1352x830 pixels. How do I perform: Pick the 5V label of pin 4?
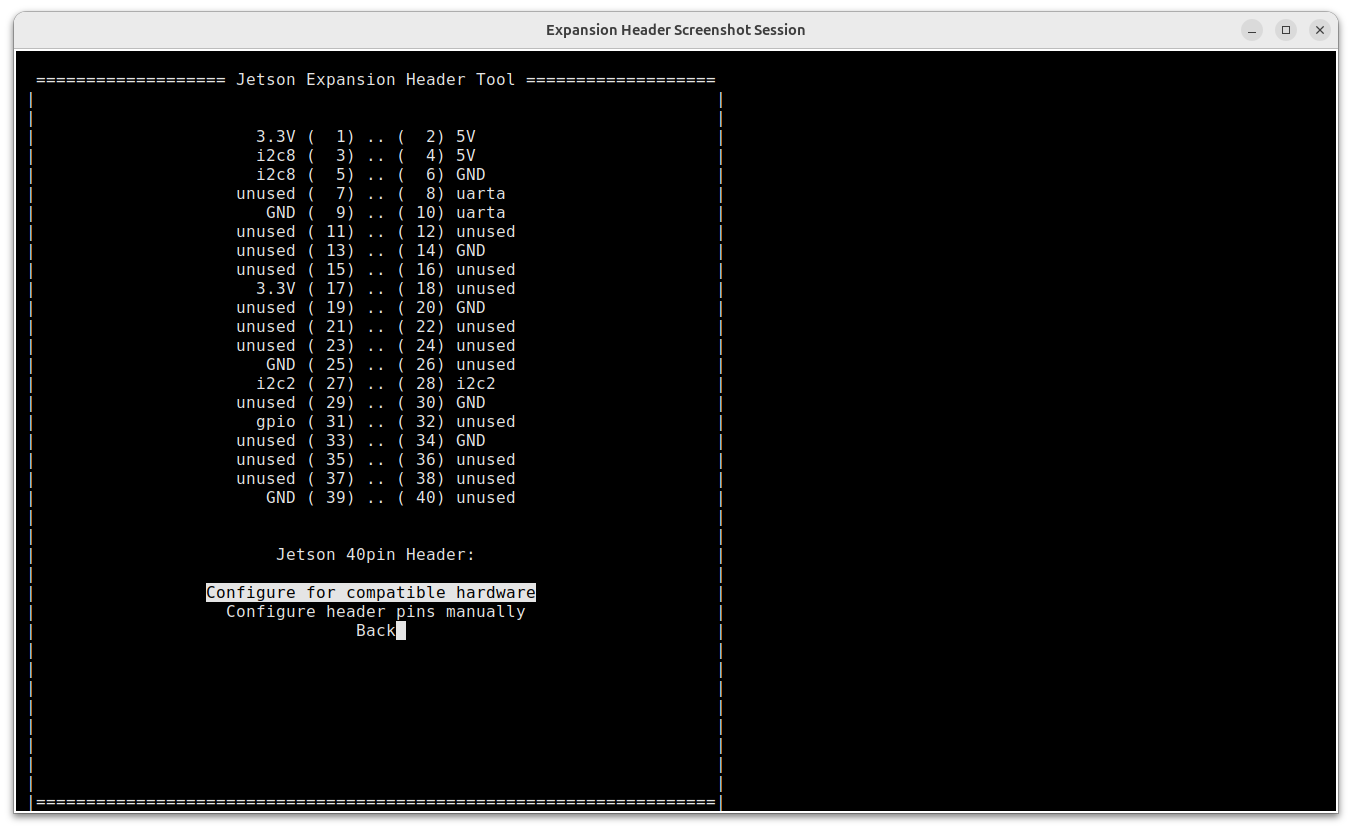[x=466, y=156]
